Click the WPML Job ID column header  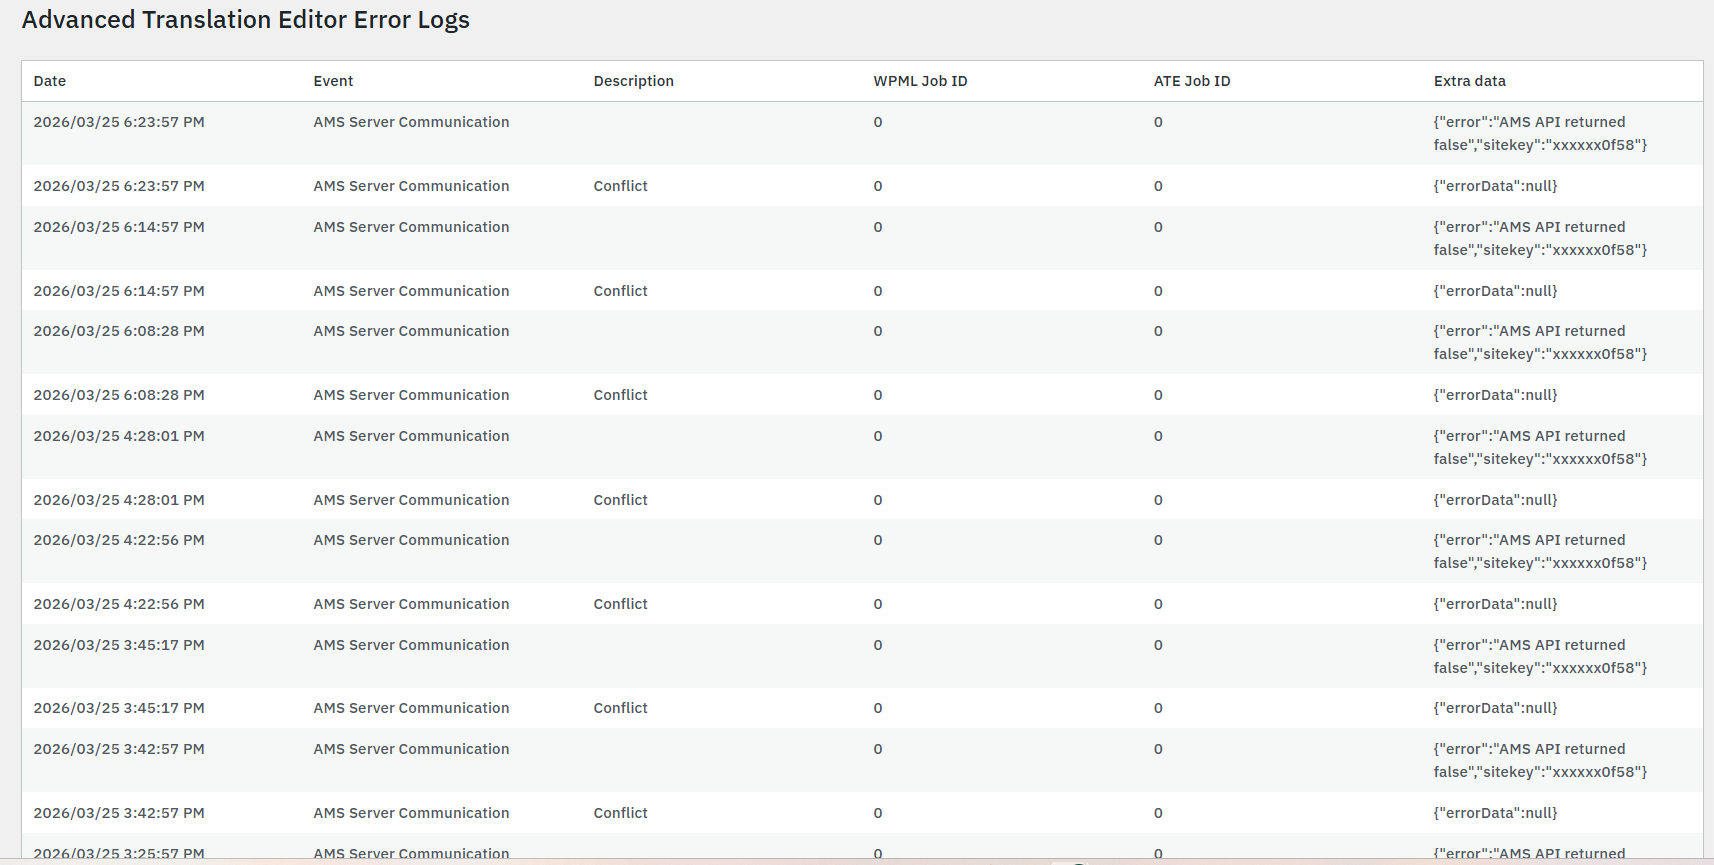pyautogui.click(x=920, y=81)
